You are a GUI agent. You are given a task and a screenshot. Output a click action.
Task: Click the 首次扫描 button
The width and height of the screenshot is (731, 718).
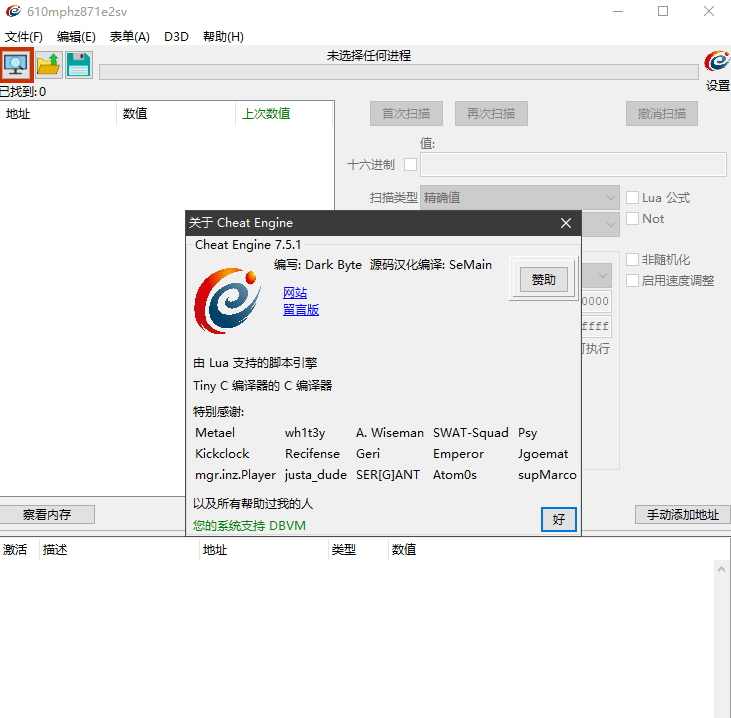pos(406,114)
